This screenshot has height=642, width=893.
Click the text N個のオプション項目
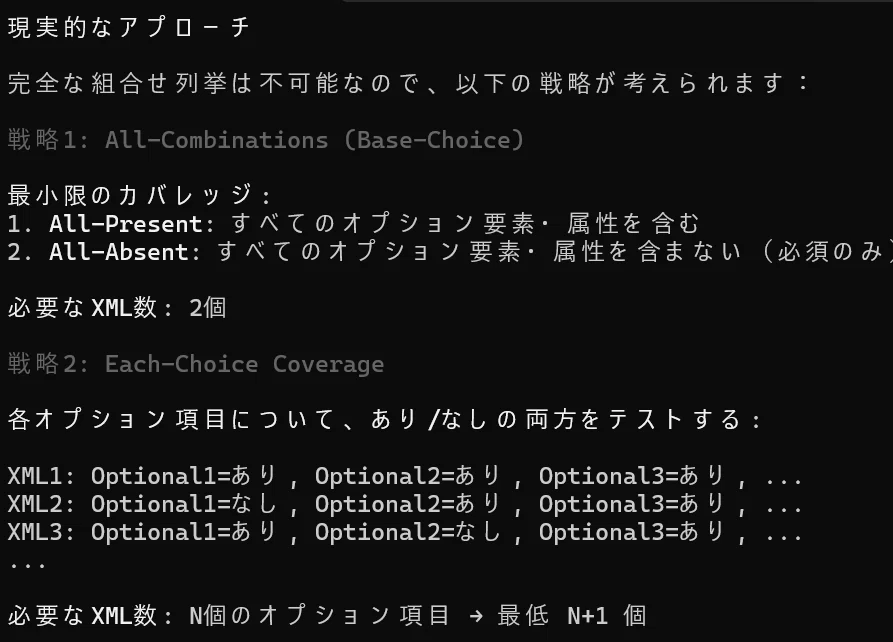(319, 616)
